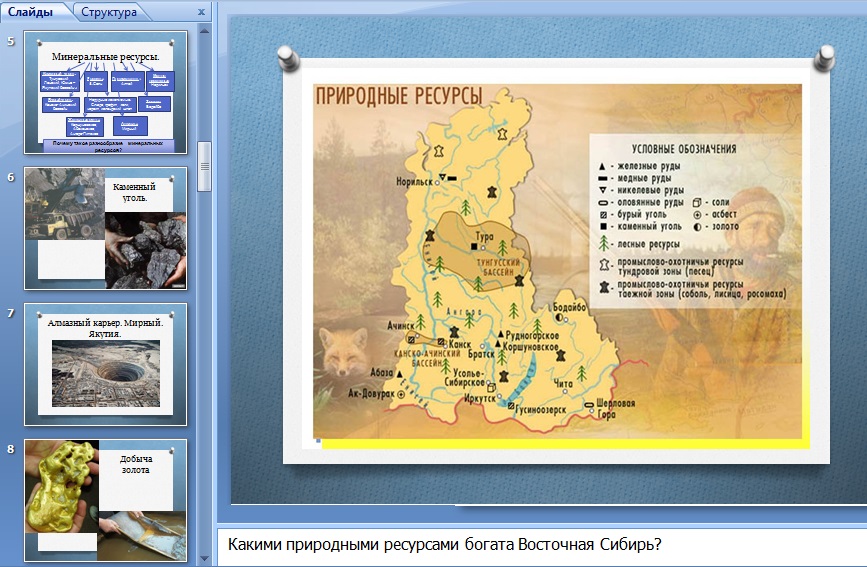The height and width of the screenshot is (567, 867).
Task: Click the left pushpin on the slide
Action: point(288,58)
